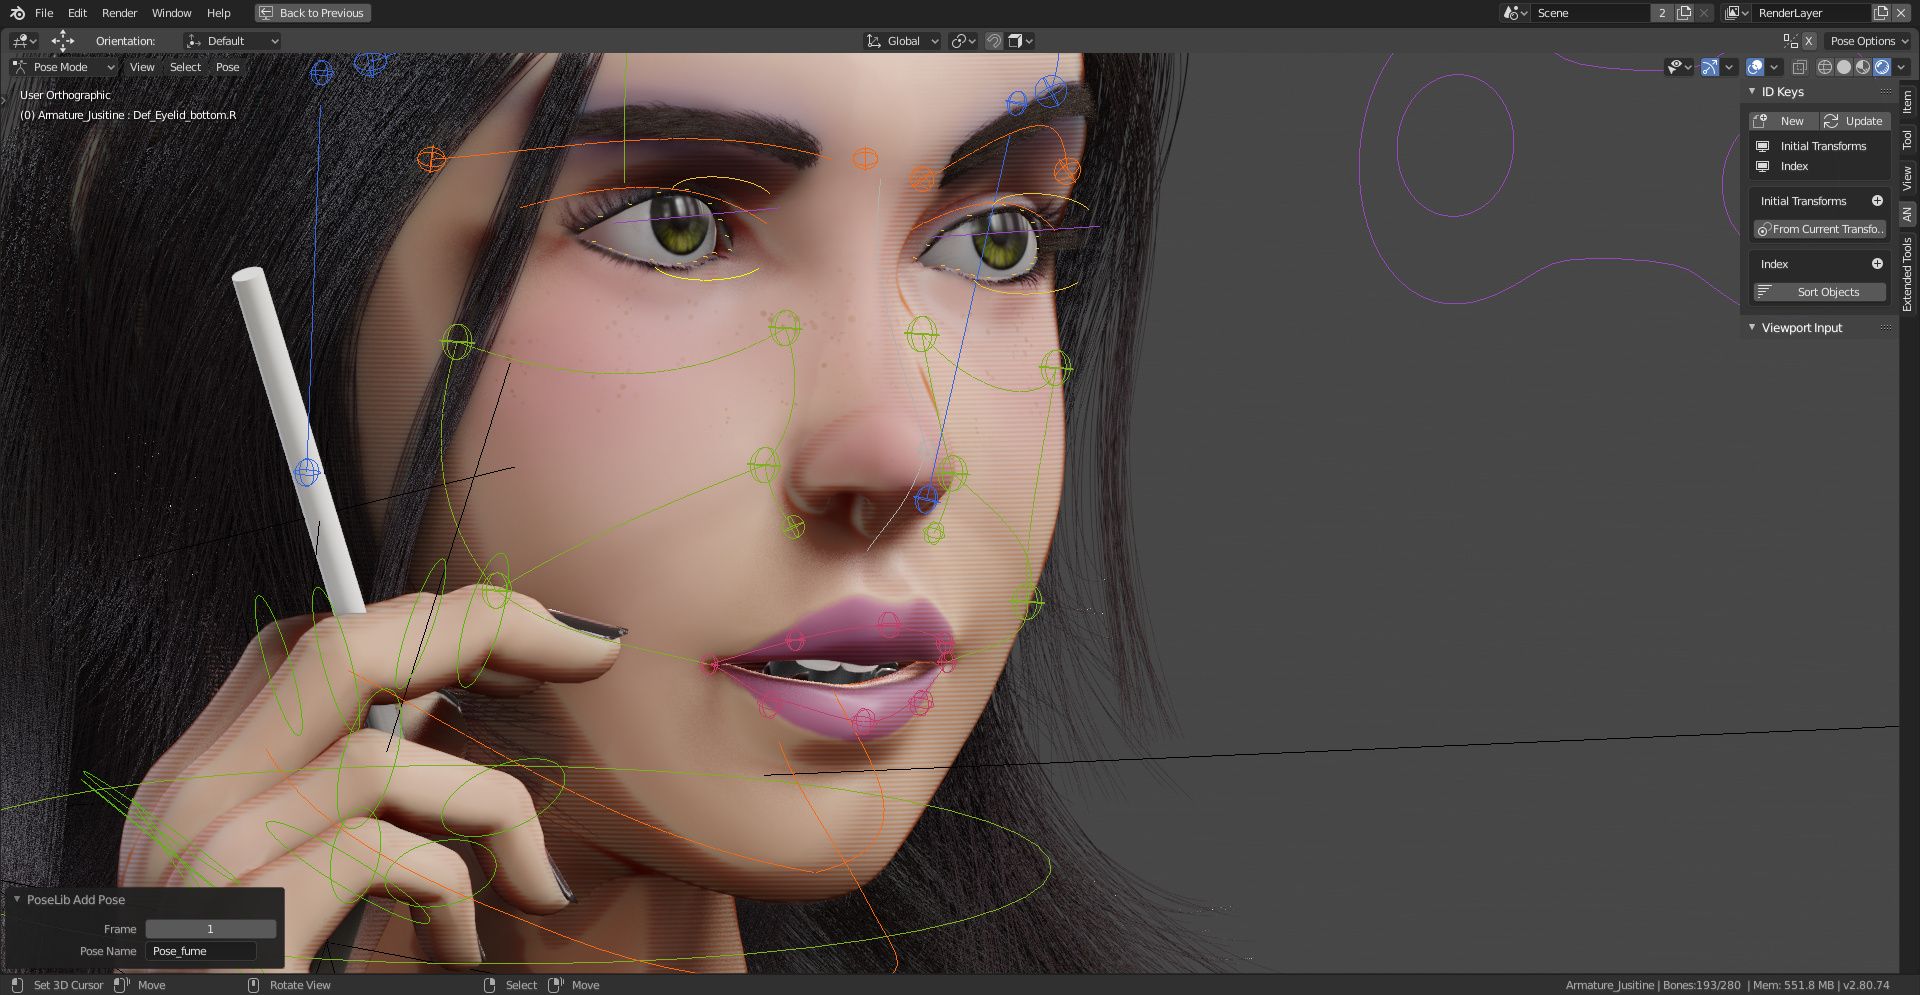Select Index list item

(x=1819, y=166)
